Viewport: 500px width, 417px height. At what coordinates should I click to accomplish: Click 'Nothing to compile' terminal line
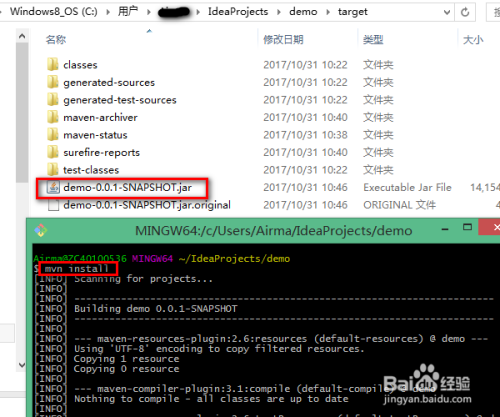coord(211,399)
